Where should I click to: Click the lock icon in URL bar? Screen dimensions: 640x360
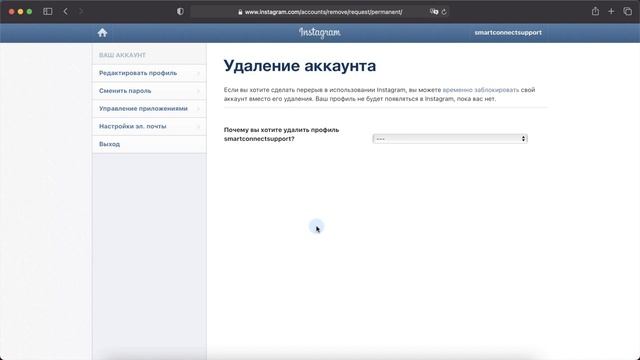tap(240, 12)
